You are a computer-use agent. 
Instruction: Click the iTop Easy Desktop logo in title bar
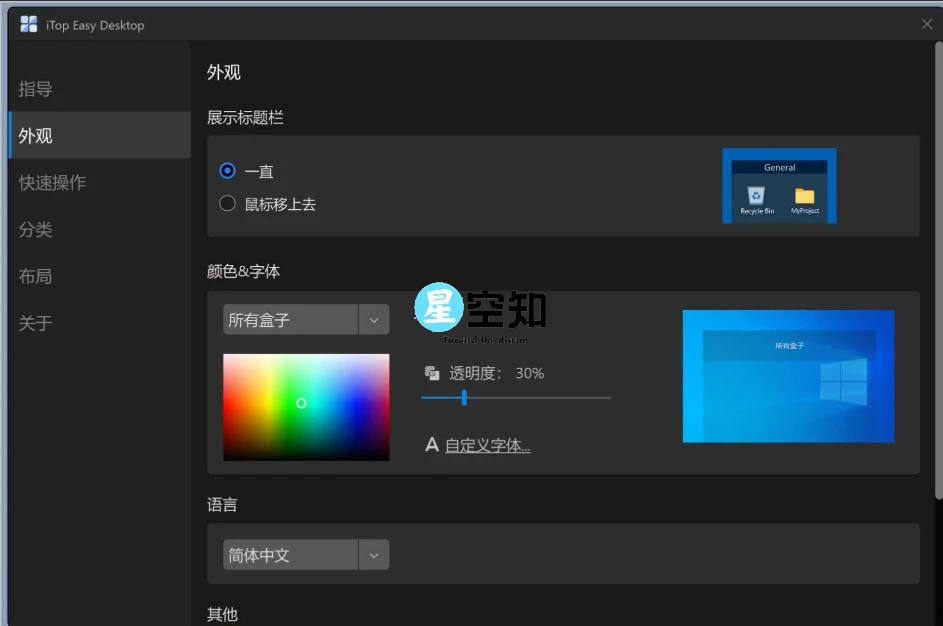click(x=29, y=23)
